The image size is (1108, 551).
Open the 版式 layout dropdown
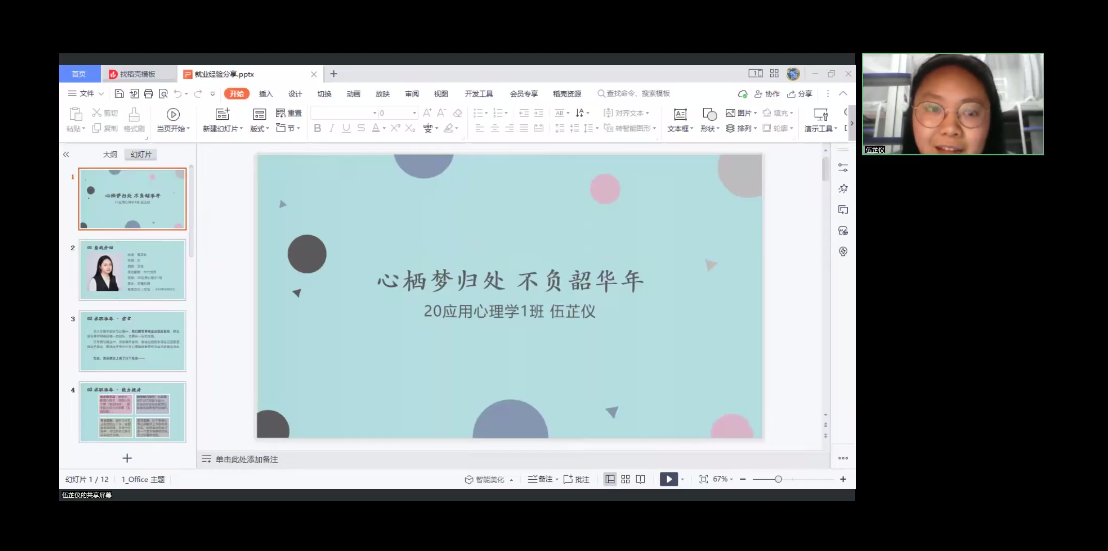pyautogui.click(x=259, y=128)
